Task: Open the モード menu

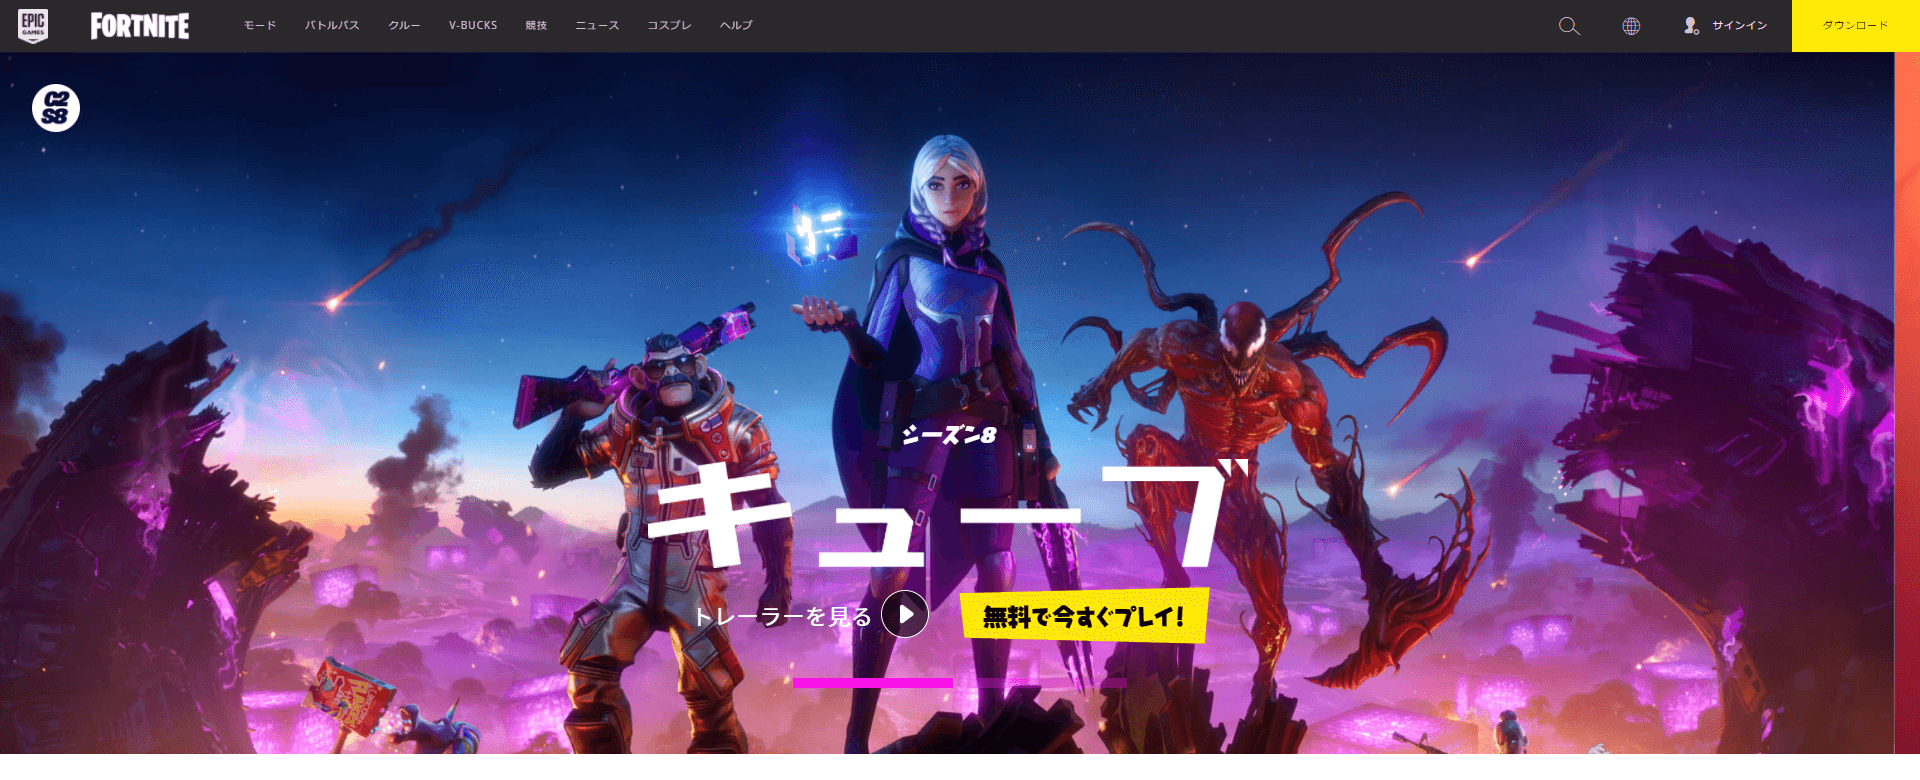Action: point(260,26)
